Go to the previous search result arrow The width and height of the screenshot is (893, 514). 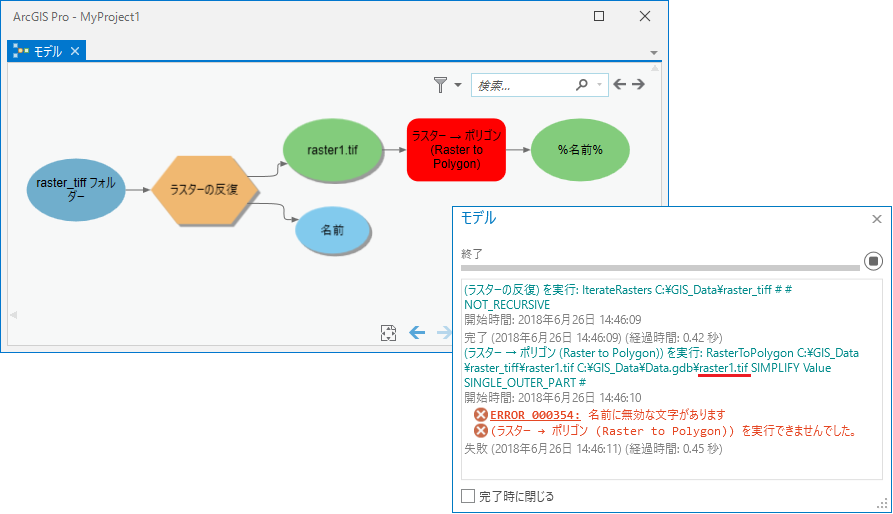click(620, 84)
